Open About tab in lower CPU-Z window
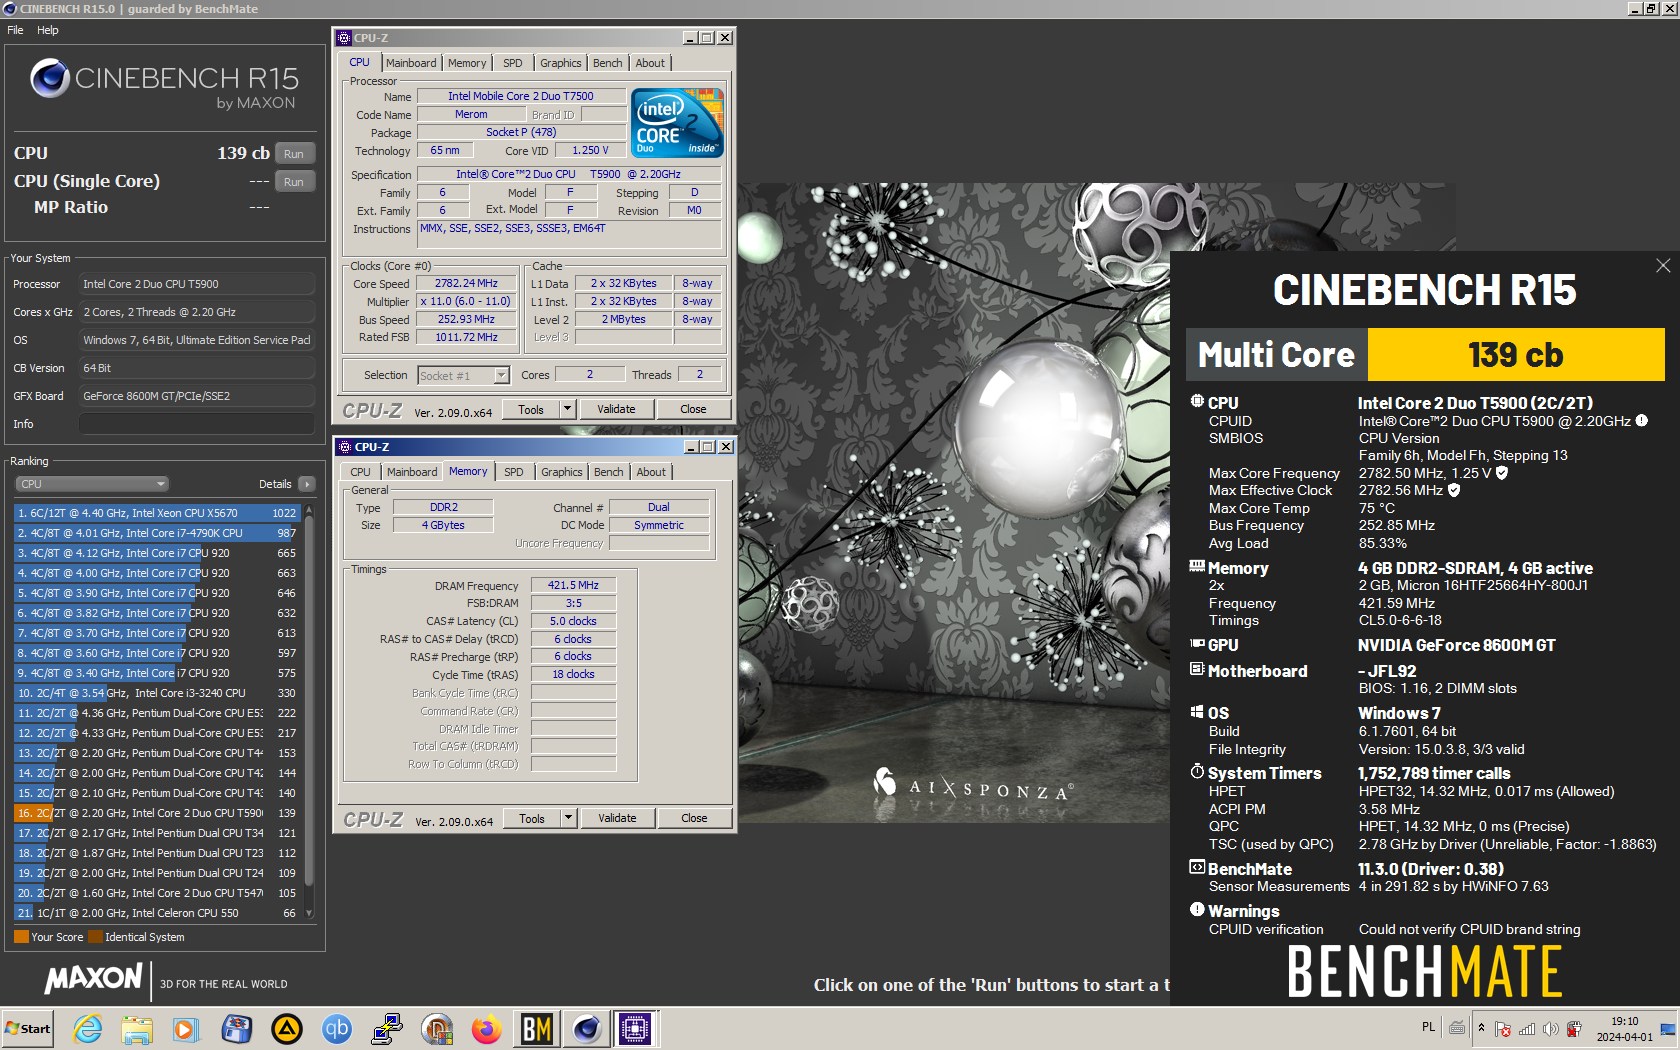The height and width of the screenshot is (1050, 1680). pos(651,472)
